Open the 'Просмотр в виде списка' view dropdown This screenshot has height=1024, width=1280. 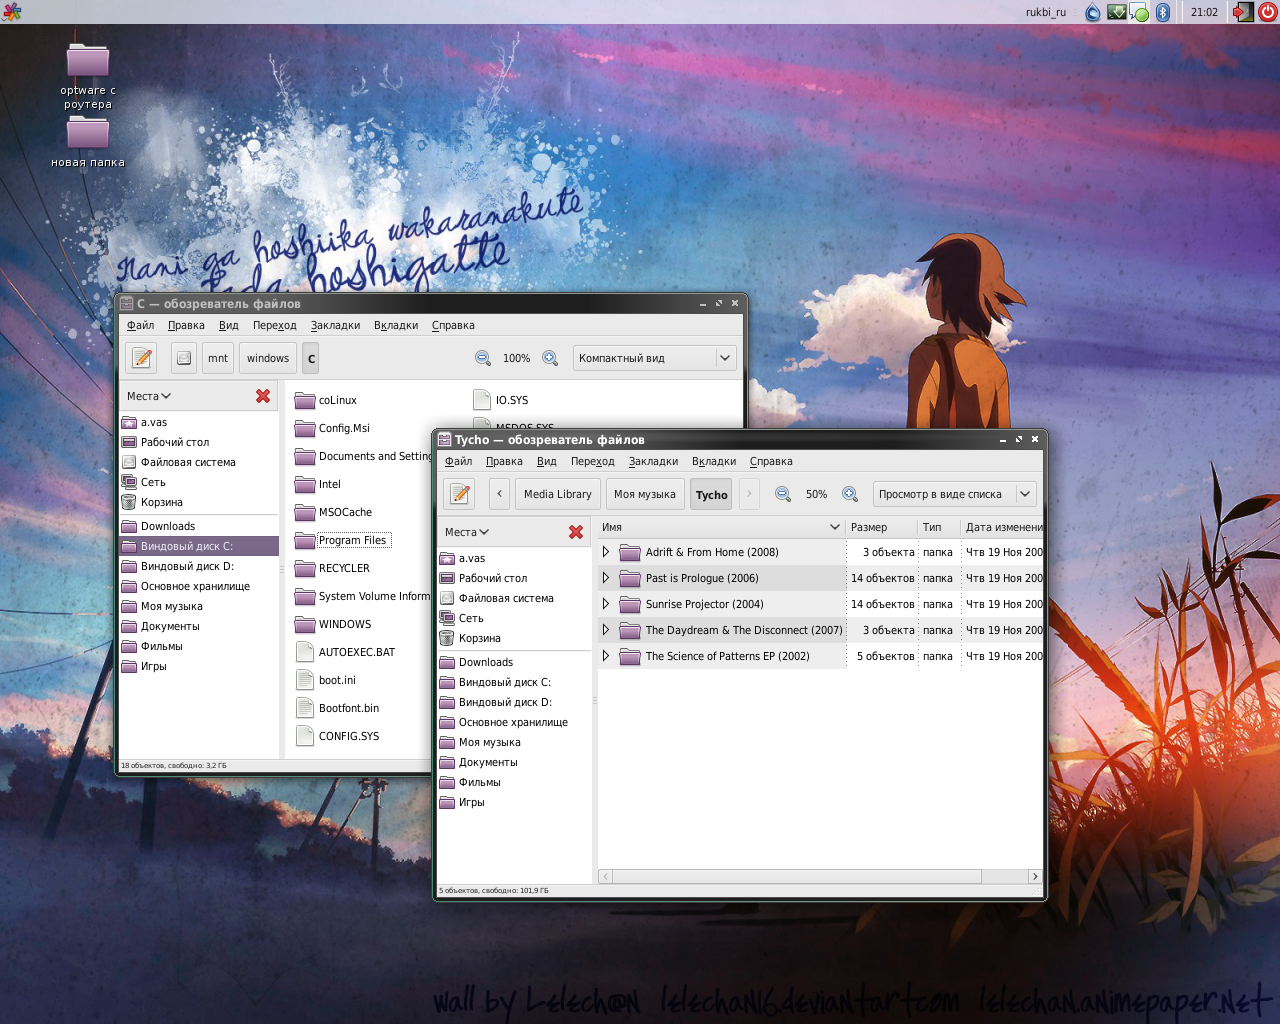point(954,494)
